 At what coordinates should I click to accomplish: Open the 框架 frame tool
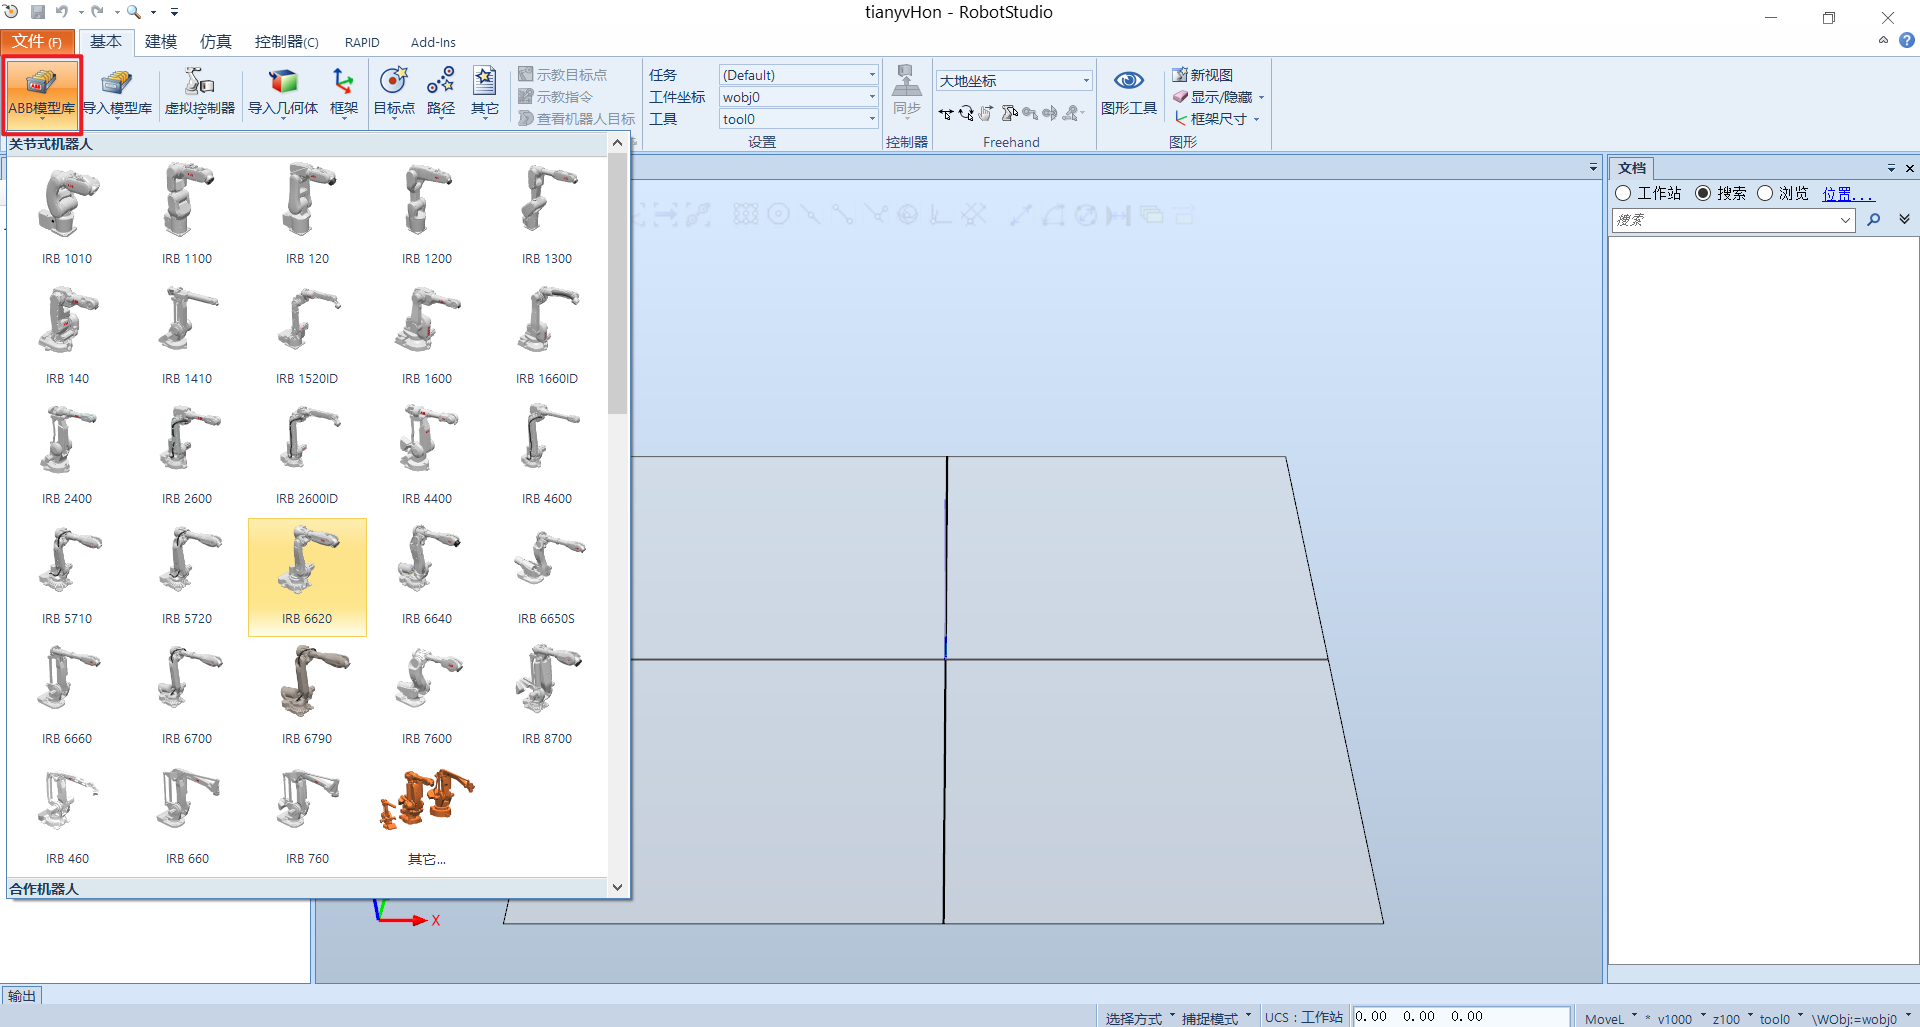click(343, 95)
